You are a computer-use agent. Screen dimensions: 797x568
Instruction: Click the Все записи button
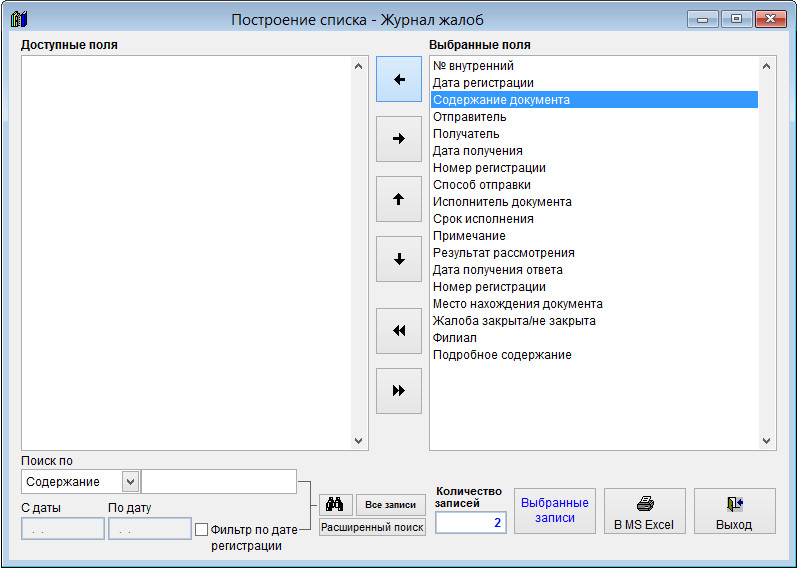[391, 504]
